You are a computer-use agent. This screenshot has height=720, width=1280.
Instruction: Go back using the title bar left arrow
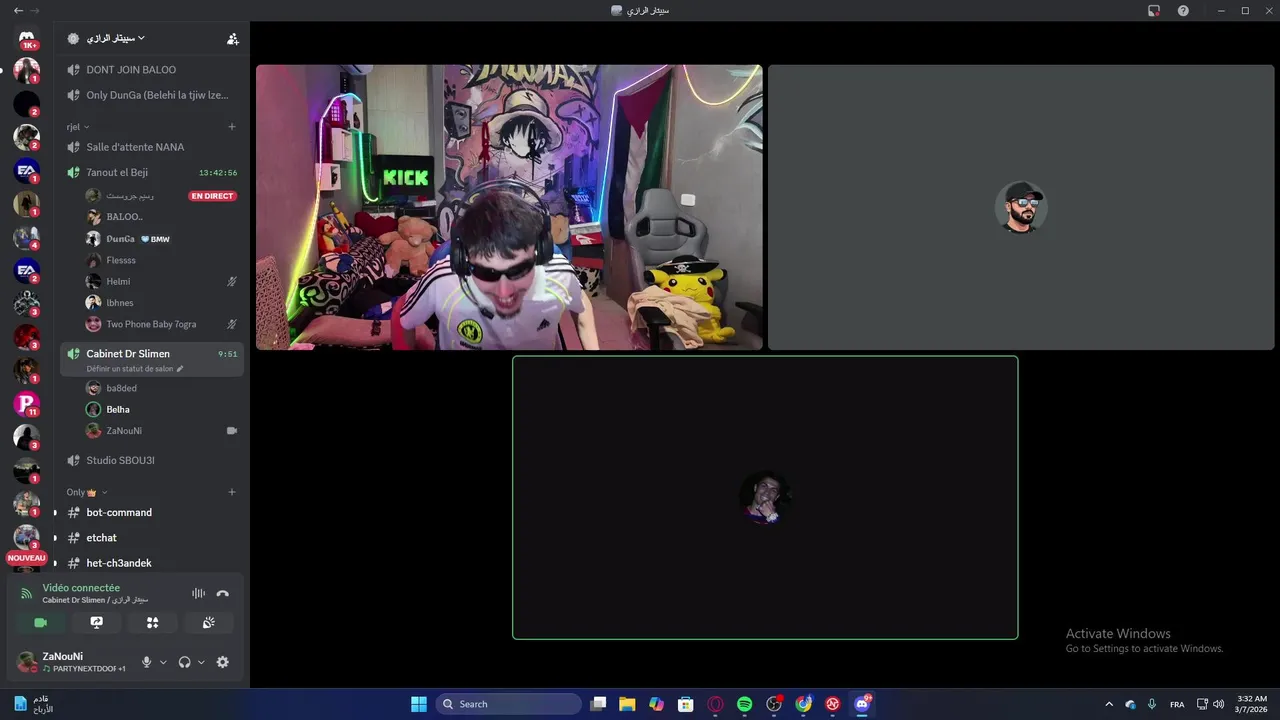pyautogui.click(x=18, y=10)
